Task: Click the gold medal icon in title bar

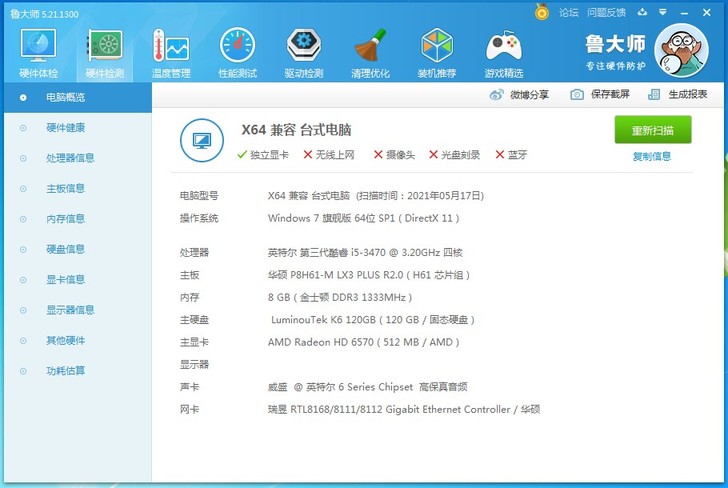Action: 541,12
